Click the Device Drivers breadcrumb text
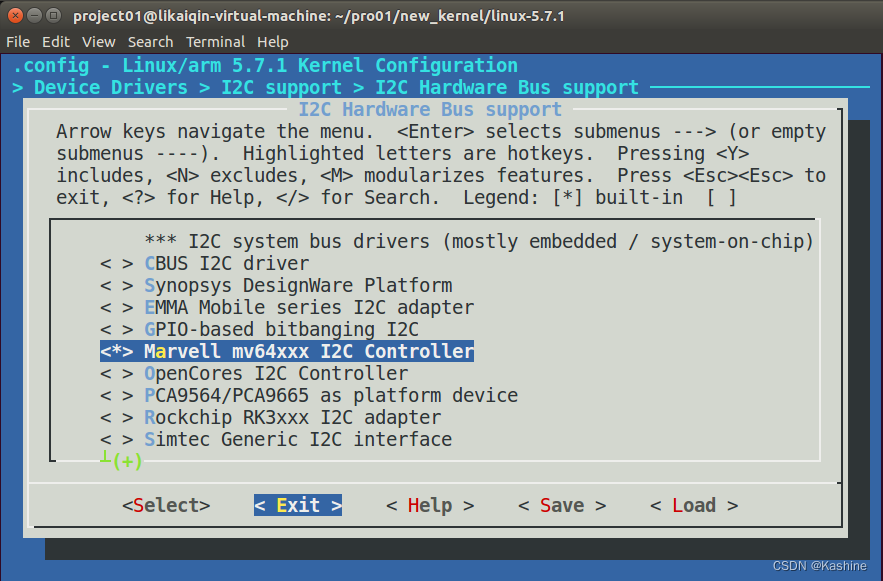Viewport: 883px width, 581px height. 110,88
